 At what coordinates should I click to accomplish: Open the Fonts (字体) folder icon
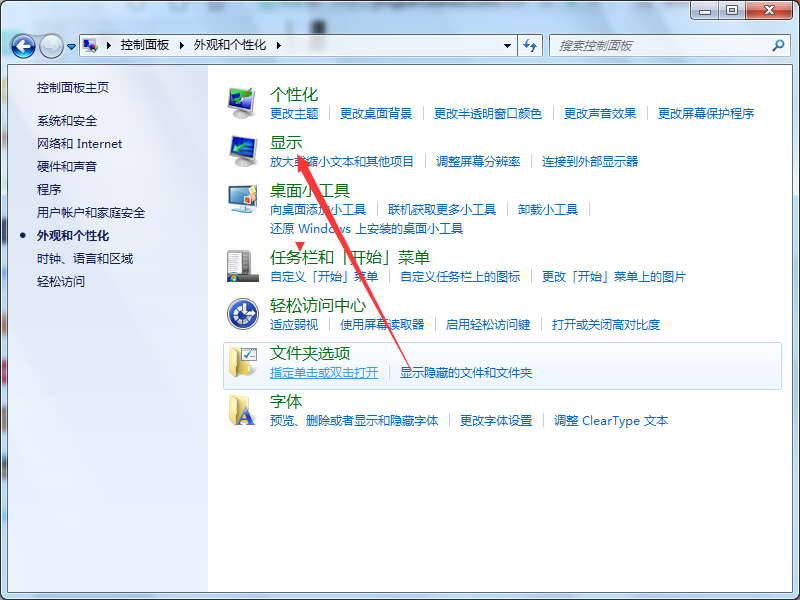(x=242, y=410)
